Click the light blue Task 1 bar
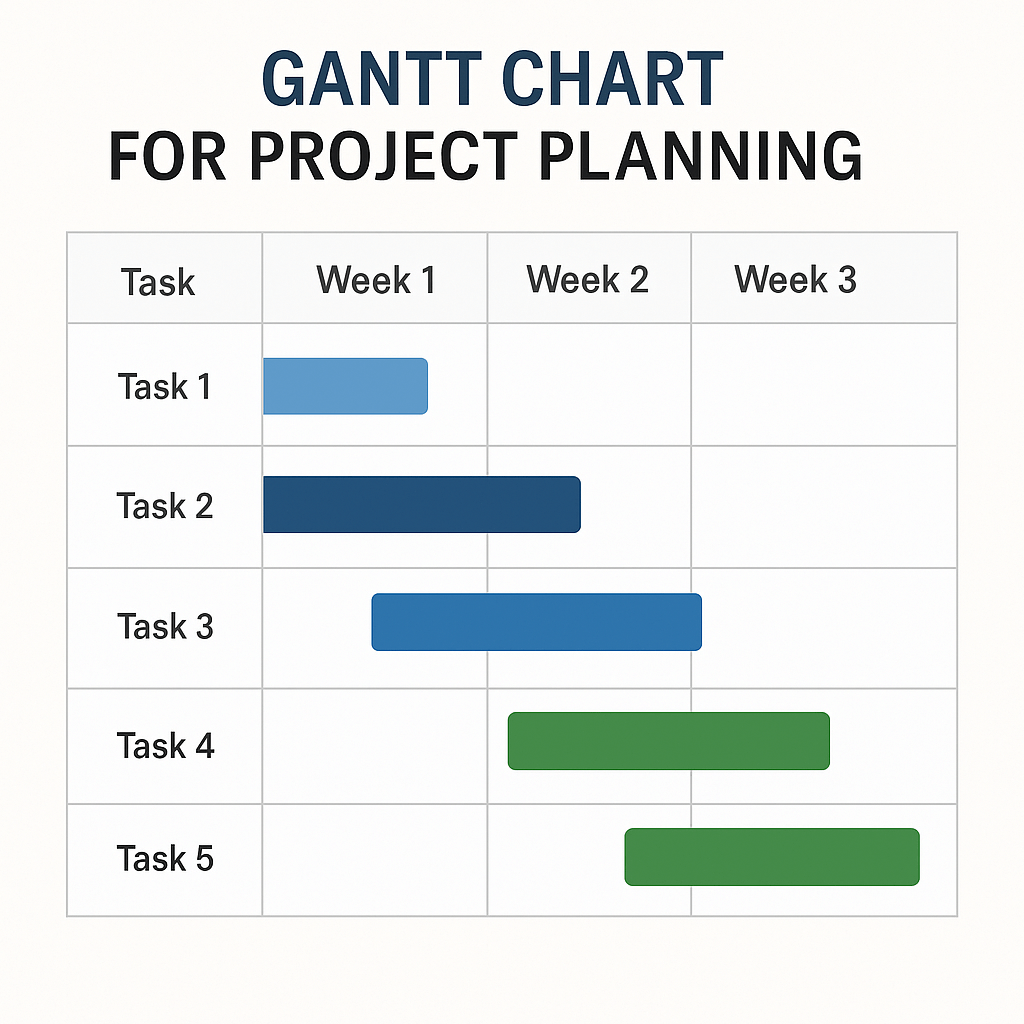The height and width of the screenshot is (1024, 1024). (345, 386)
